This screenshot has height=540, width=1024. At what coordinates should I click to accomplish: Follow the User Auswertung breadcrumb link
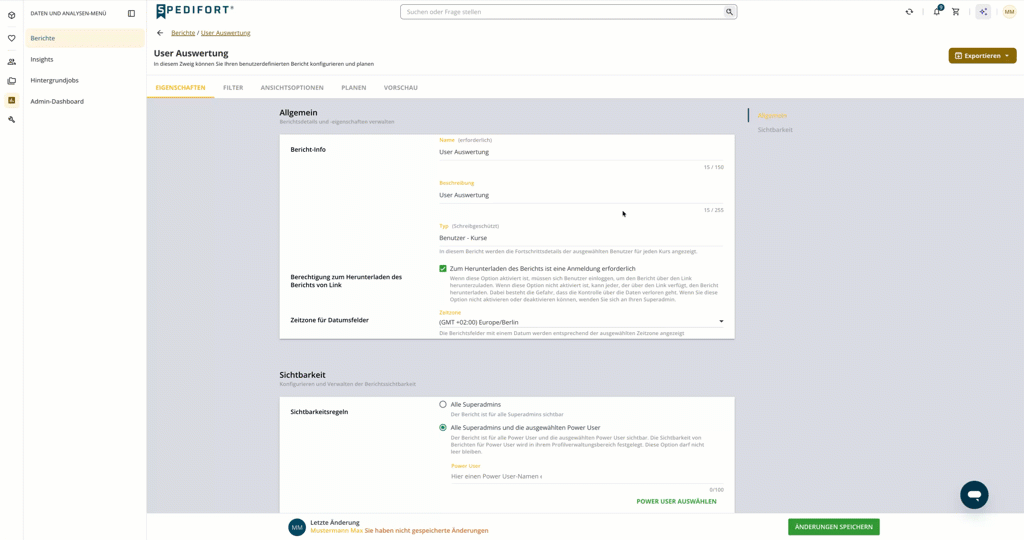225,33
